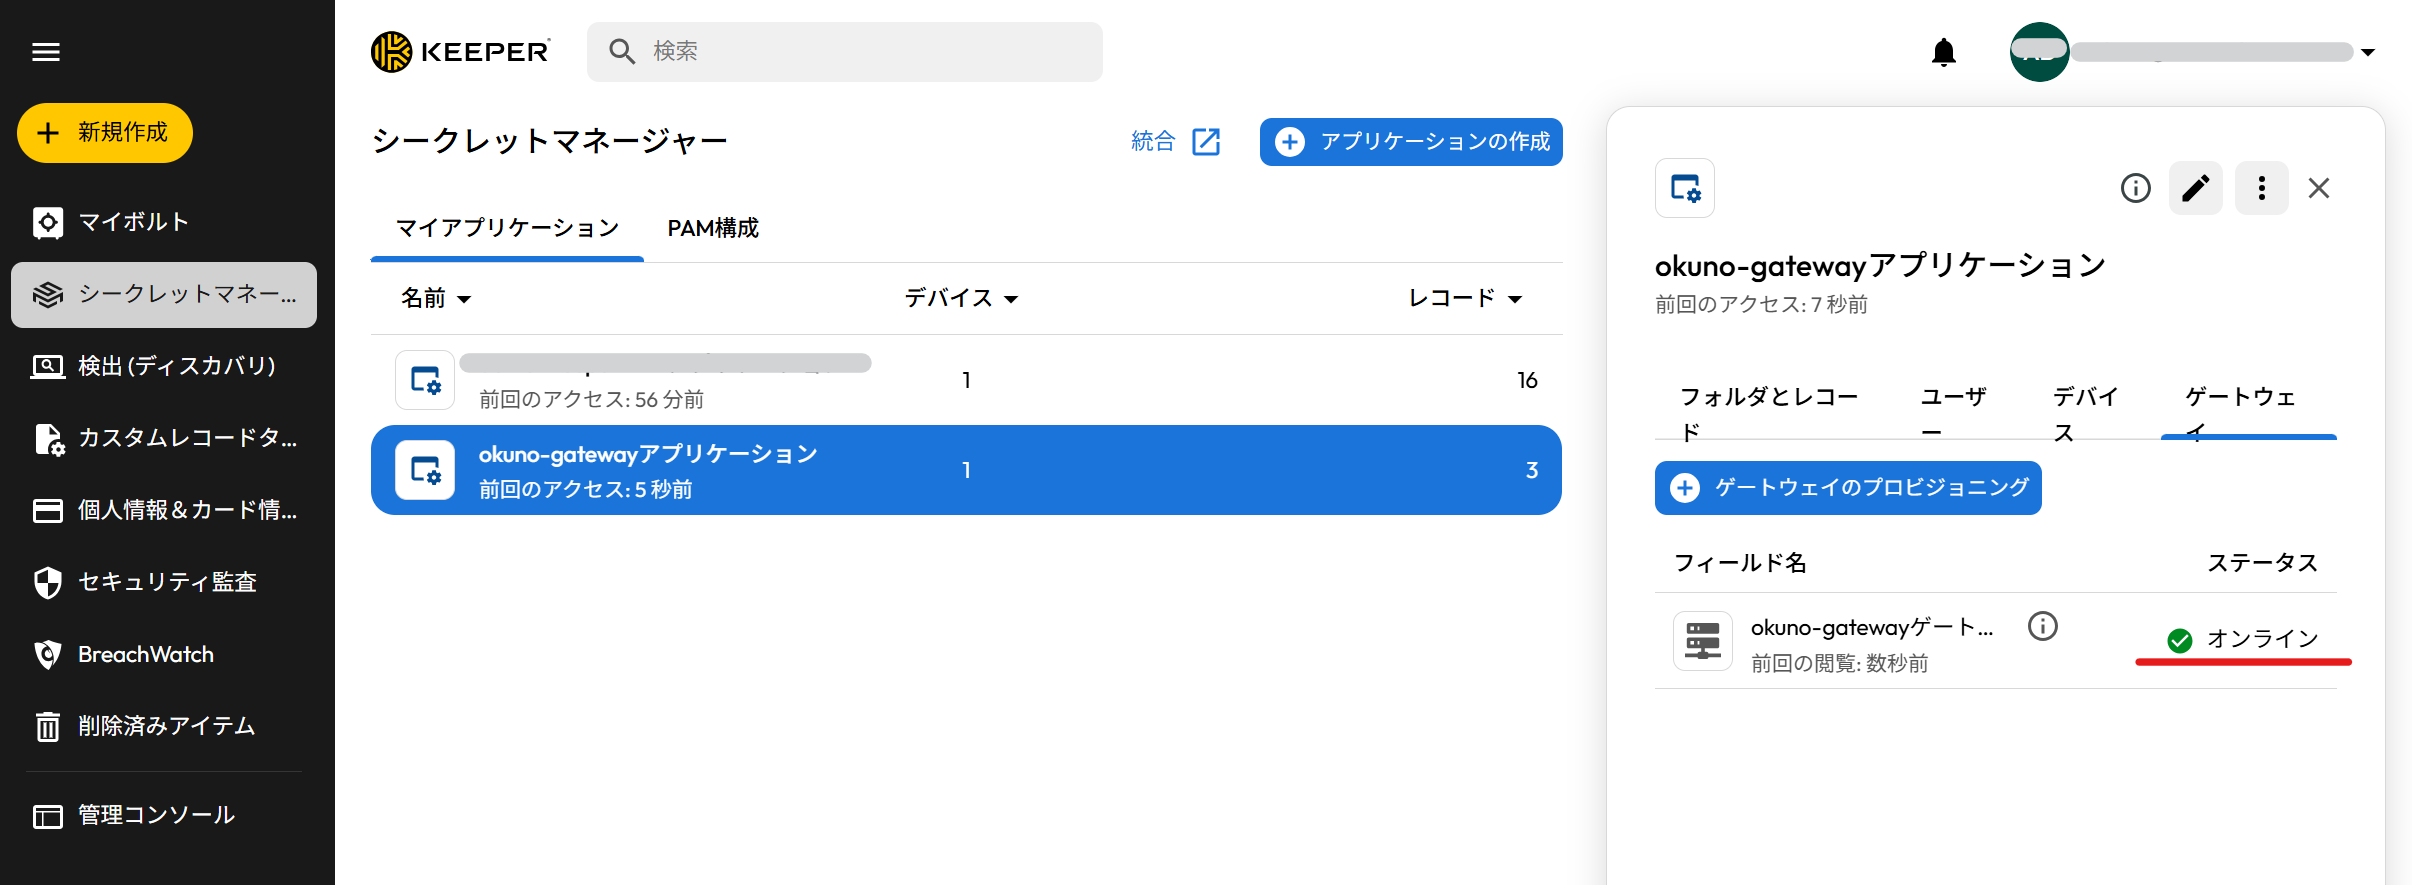
Task: Select the ユーザー tab in details
Action: point(1953,412)
